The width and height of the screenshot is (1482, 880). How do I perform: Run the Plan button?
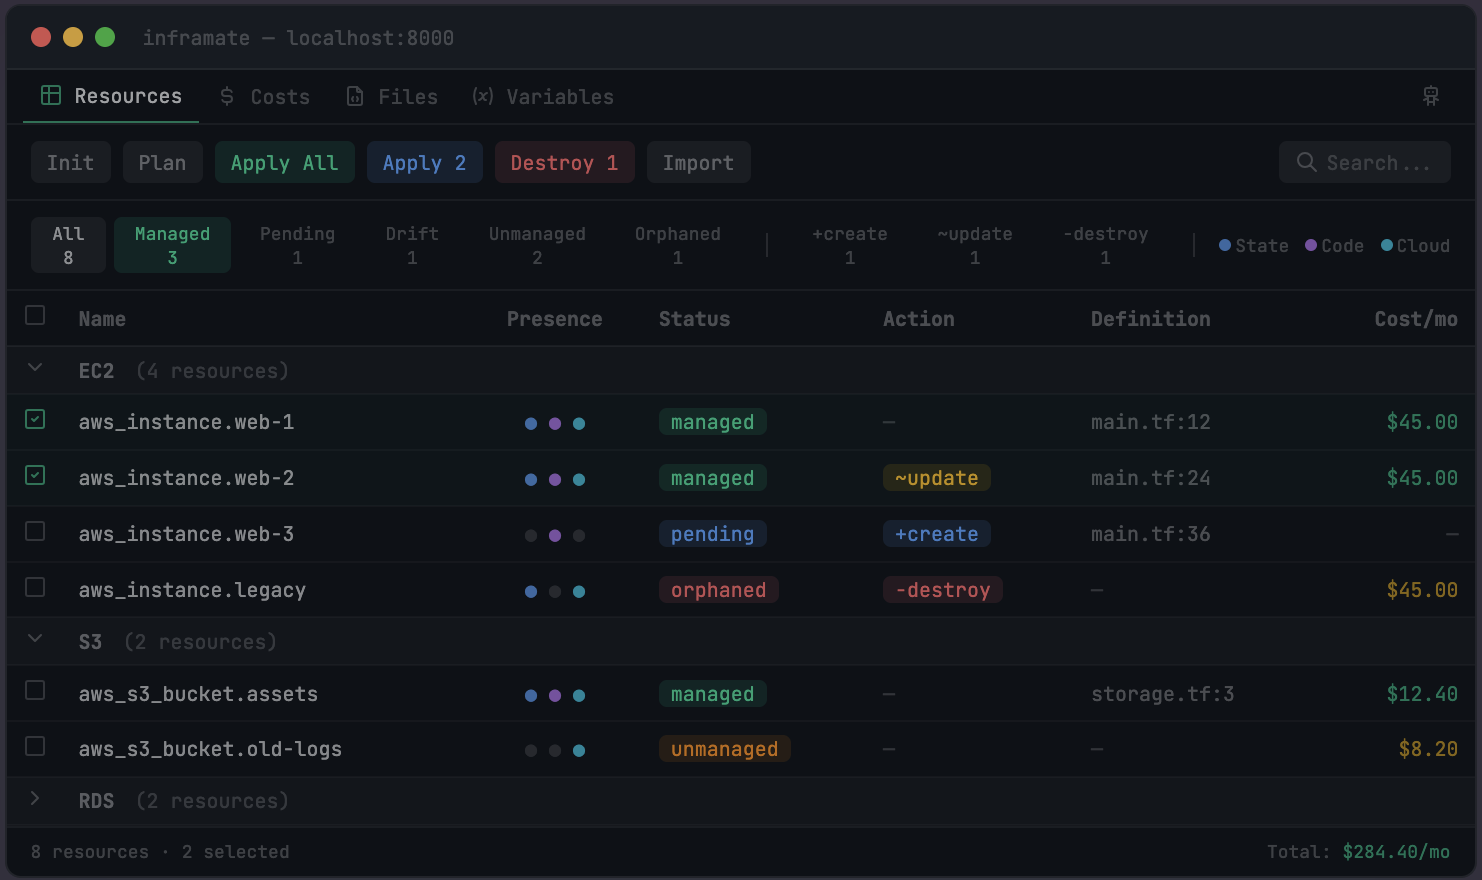tap(162, 162)
